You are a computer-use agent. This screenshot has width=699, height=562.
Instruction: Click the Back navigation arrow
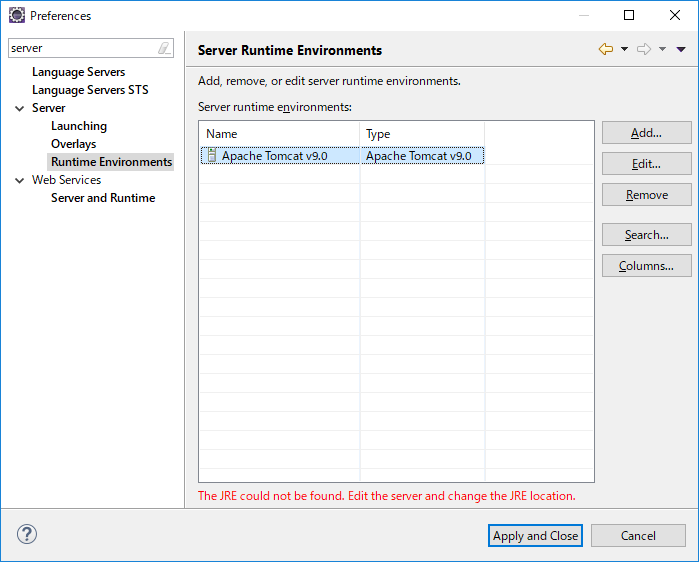606,49
